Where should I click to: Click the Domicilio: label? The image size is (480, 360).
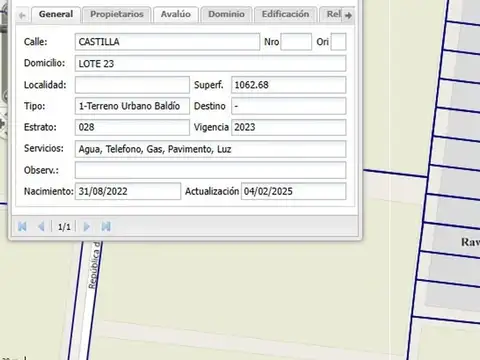point(44,63)
